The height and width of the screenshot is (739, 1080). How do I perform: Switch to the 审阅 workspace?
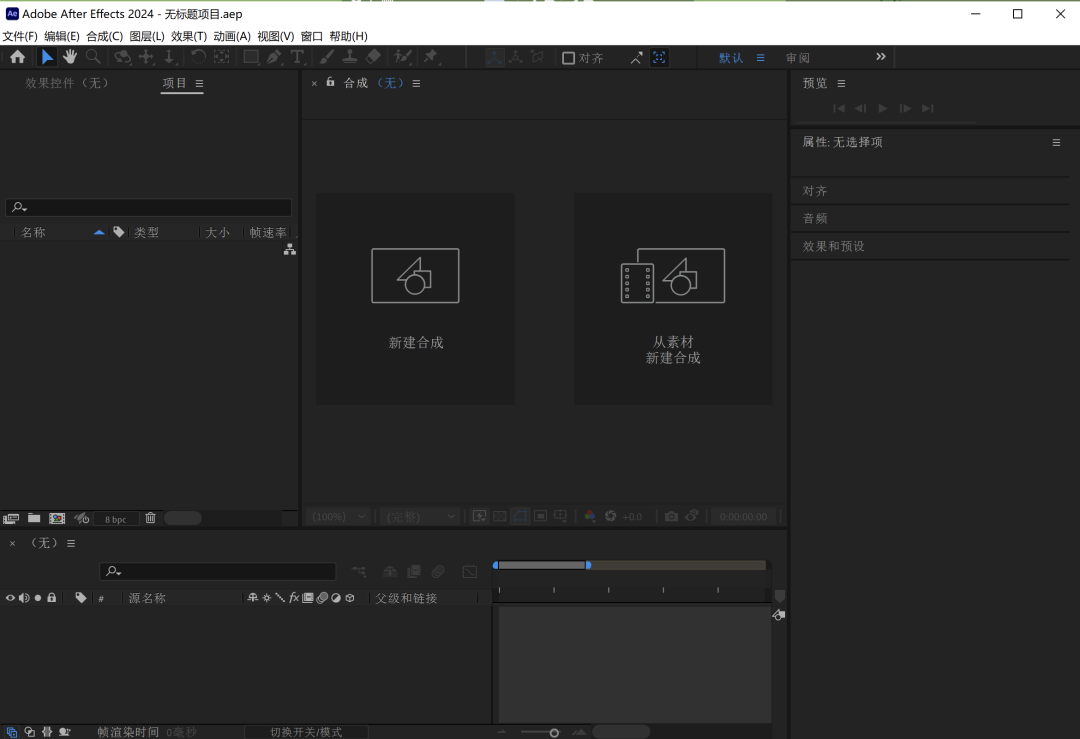798,58
